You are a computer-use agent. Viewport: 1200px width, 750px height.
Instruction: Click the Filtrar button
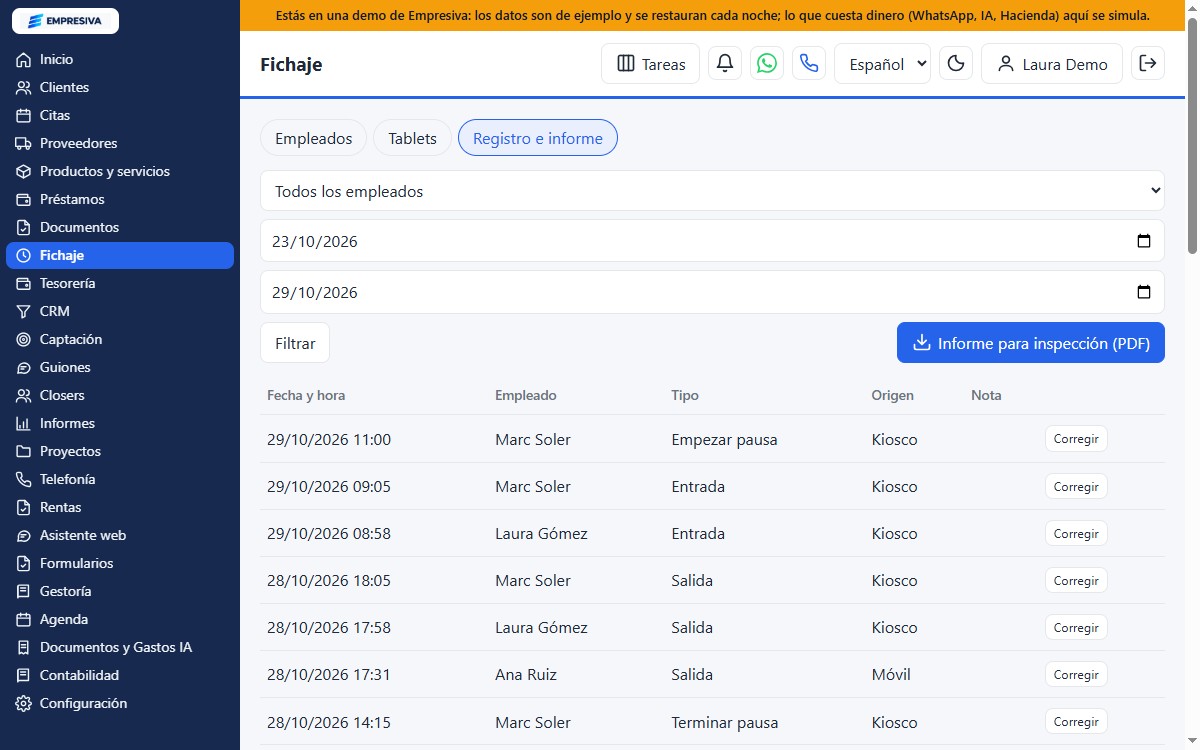(x=295, y=343)
